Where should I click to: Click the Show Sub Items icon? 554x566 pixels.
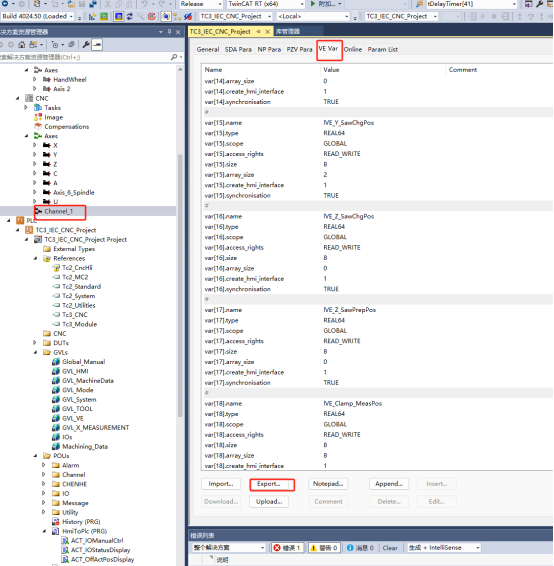pos(177,17)
